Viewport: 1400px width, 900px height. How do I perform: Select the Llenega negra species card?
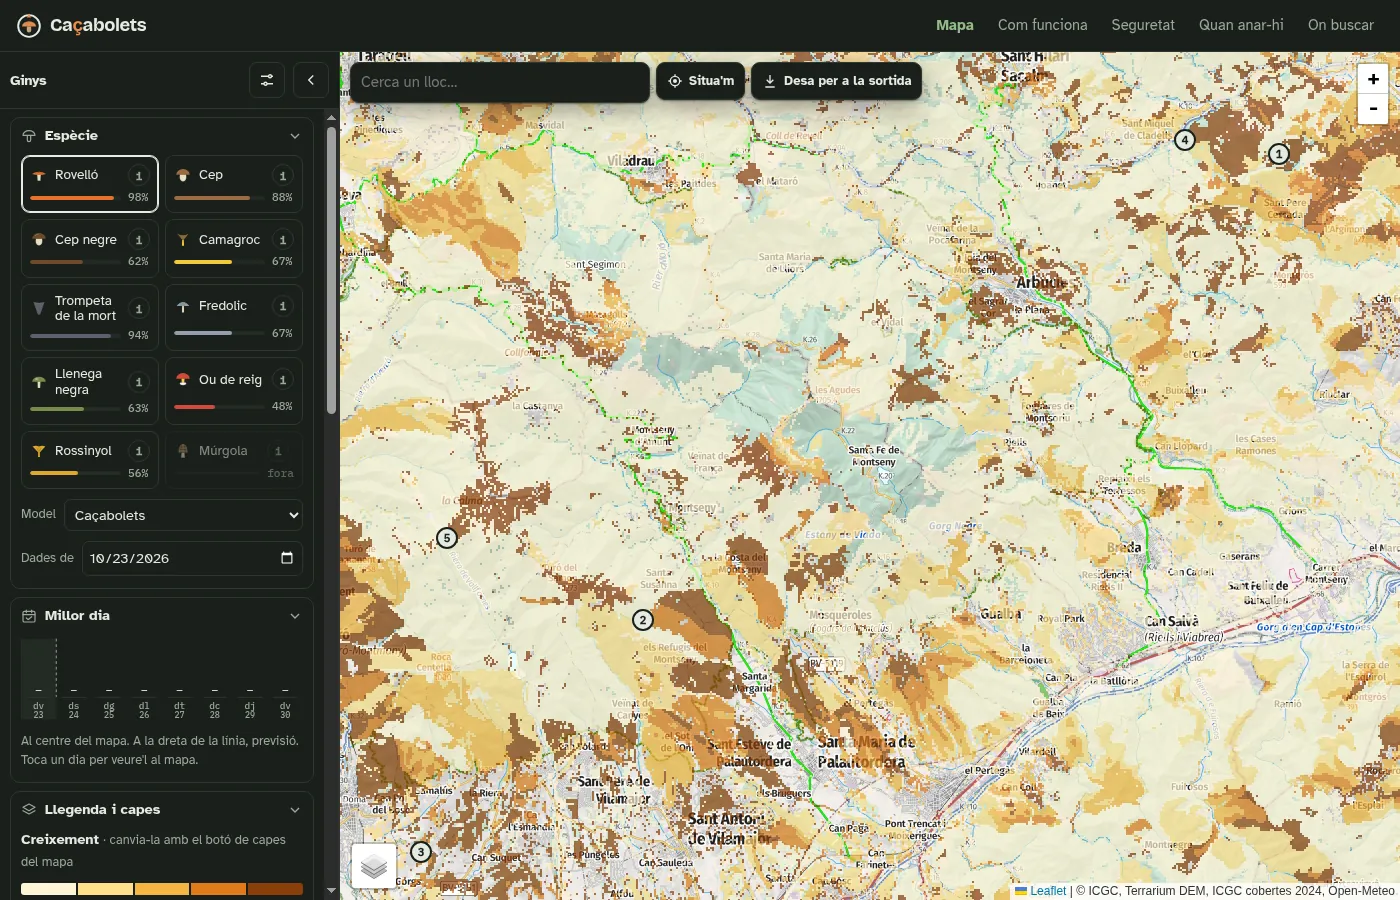point(90,391)
